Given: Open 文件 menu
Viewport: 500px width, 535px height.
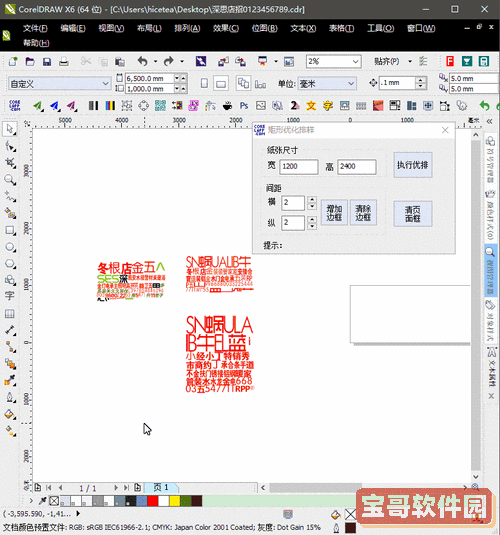Looking at the screenshot, I should point(35,28).
